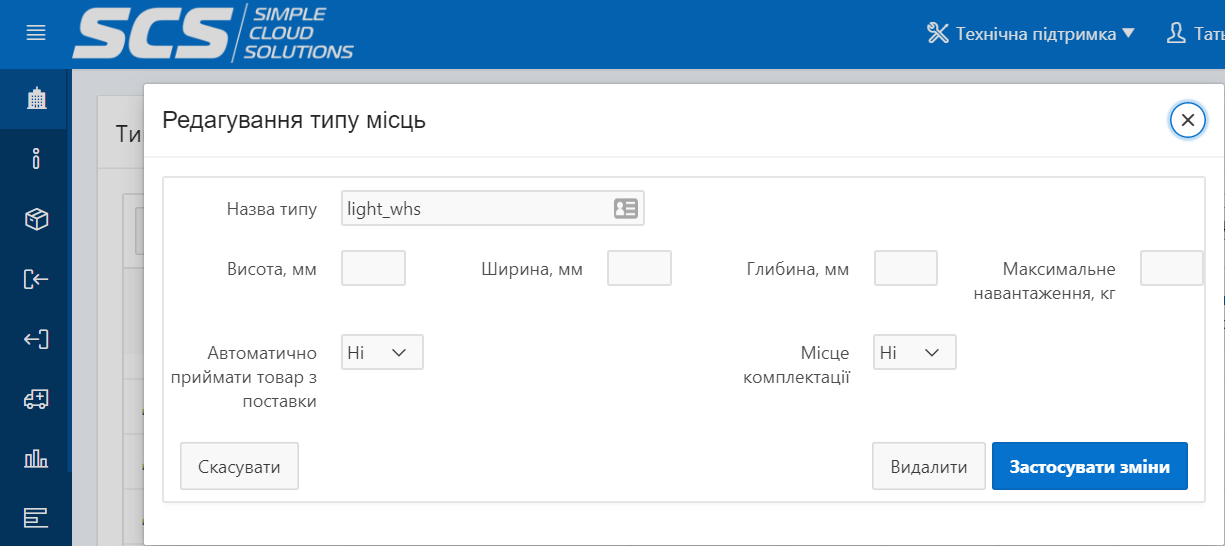Expand the Автоматично приймати товар dropdown

click(382, 352)
